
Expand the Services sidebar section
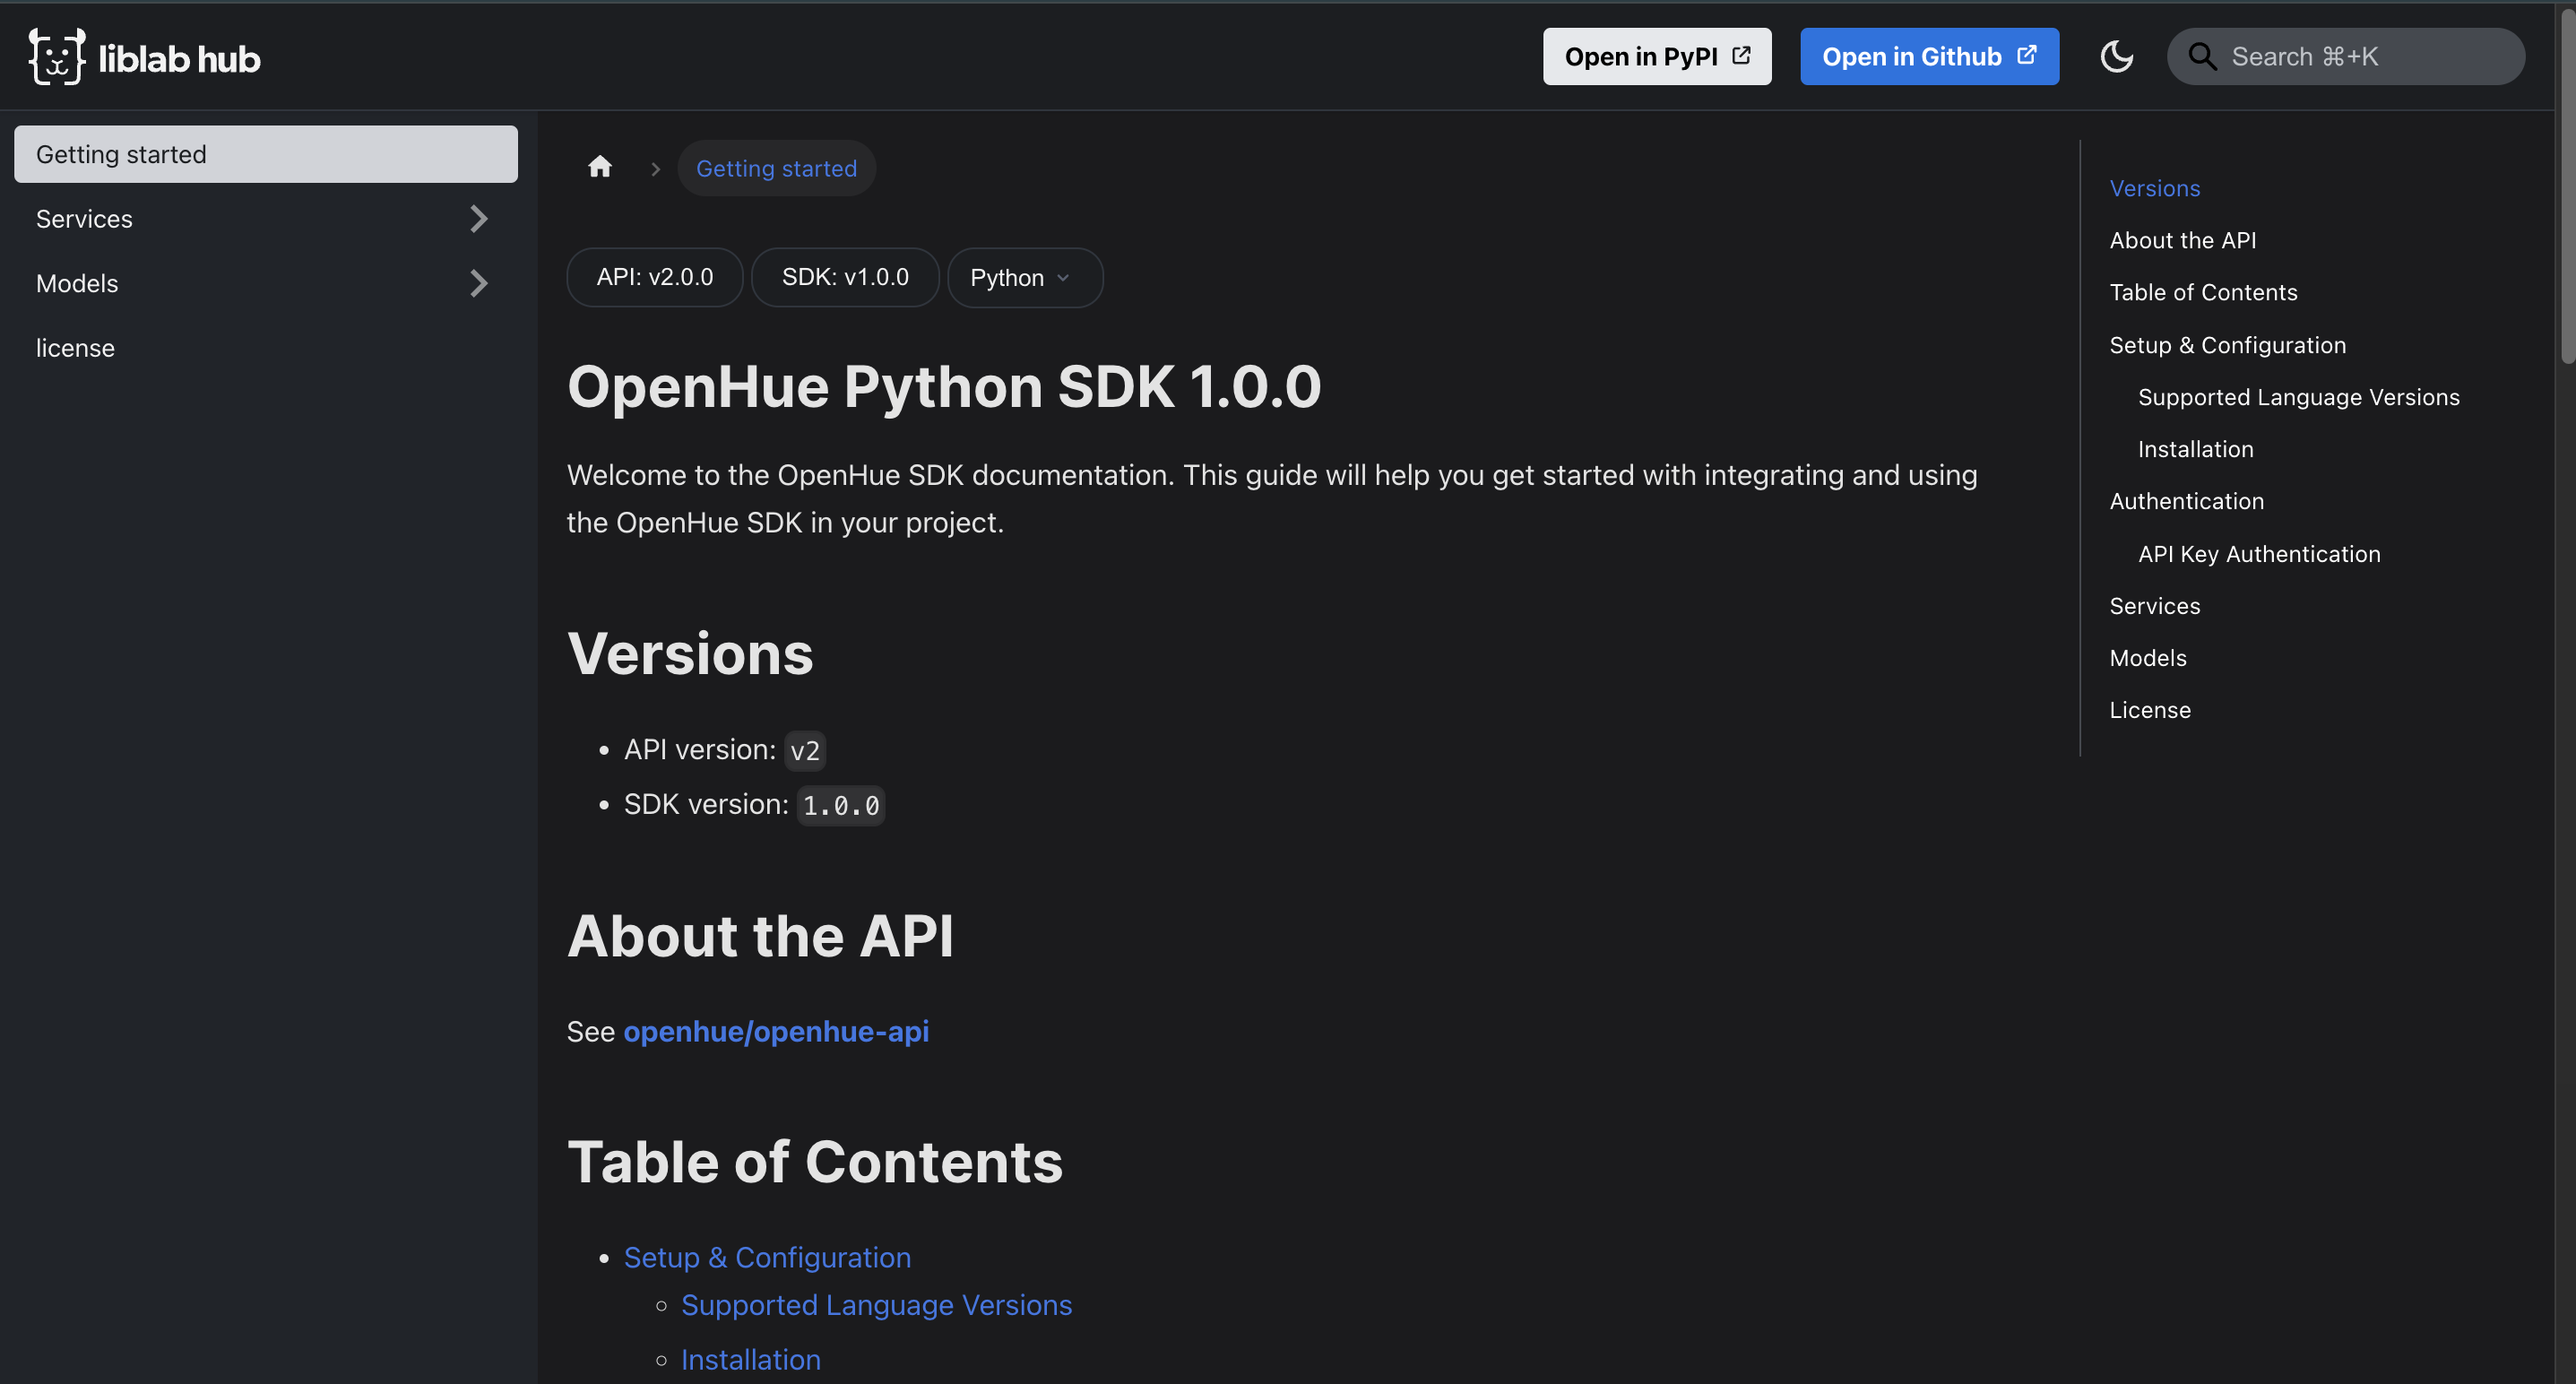[x=479, y=218]
